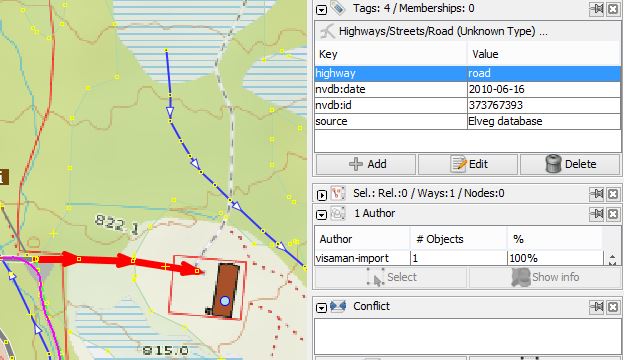625x360 pixels.
Task: Click the highway preset icon
Action: (x=328, y=31)
